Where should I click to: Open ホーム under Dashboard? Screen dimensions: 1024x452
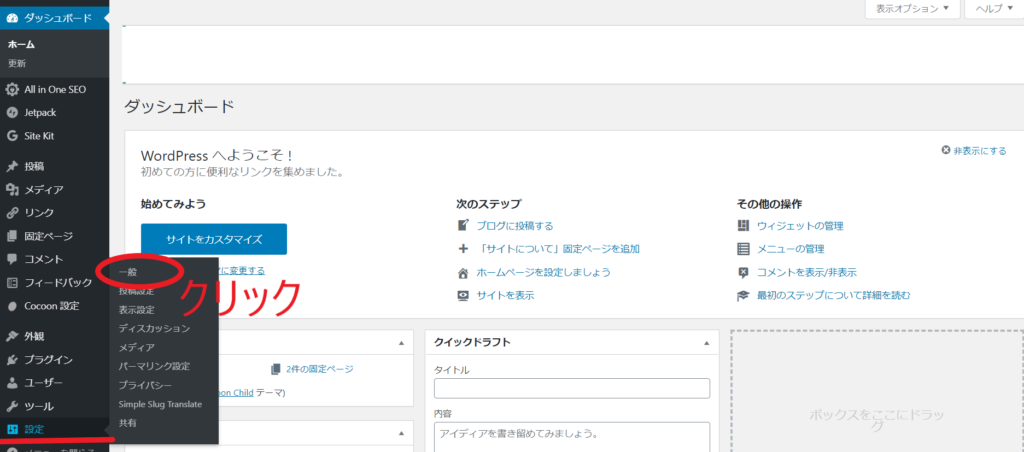point(21,44)
